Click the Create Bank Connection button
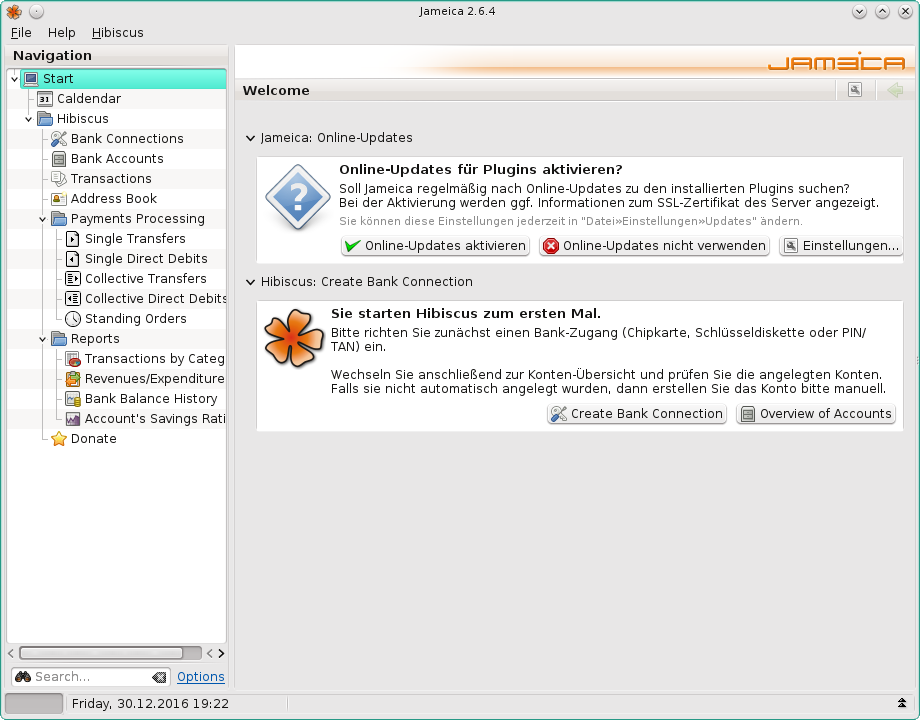The image size is (920, 720). pos(636,414)
